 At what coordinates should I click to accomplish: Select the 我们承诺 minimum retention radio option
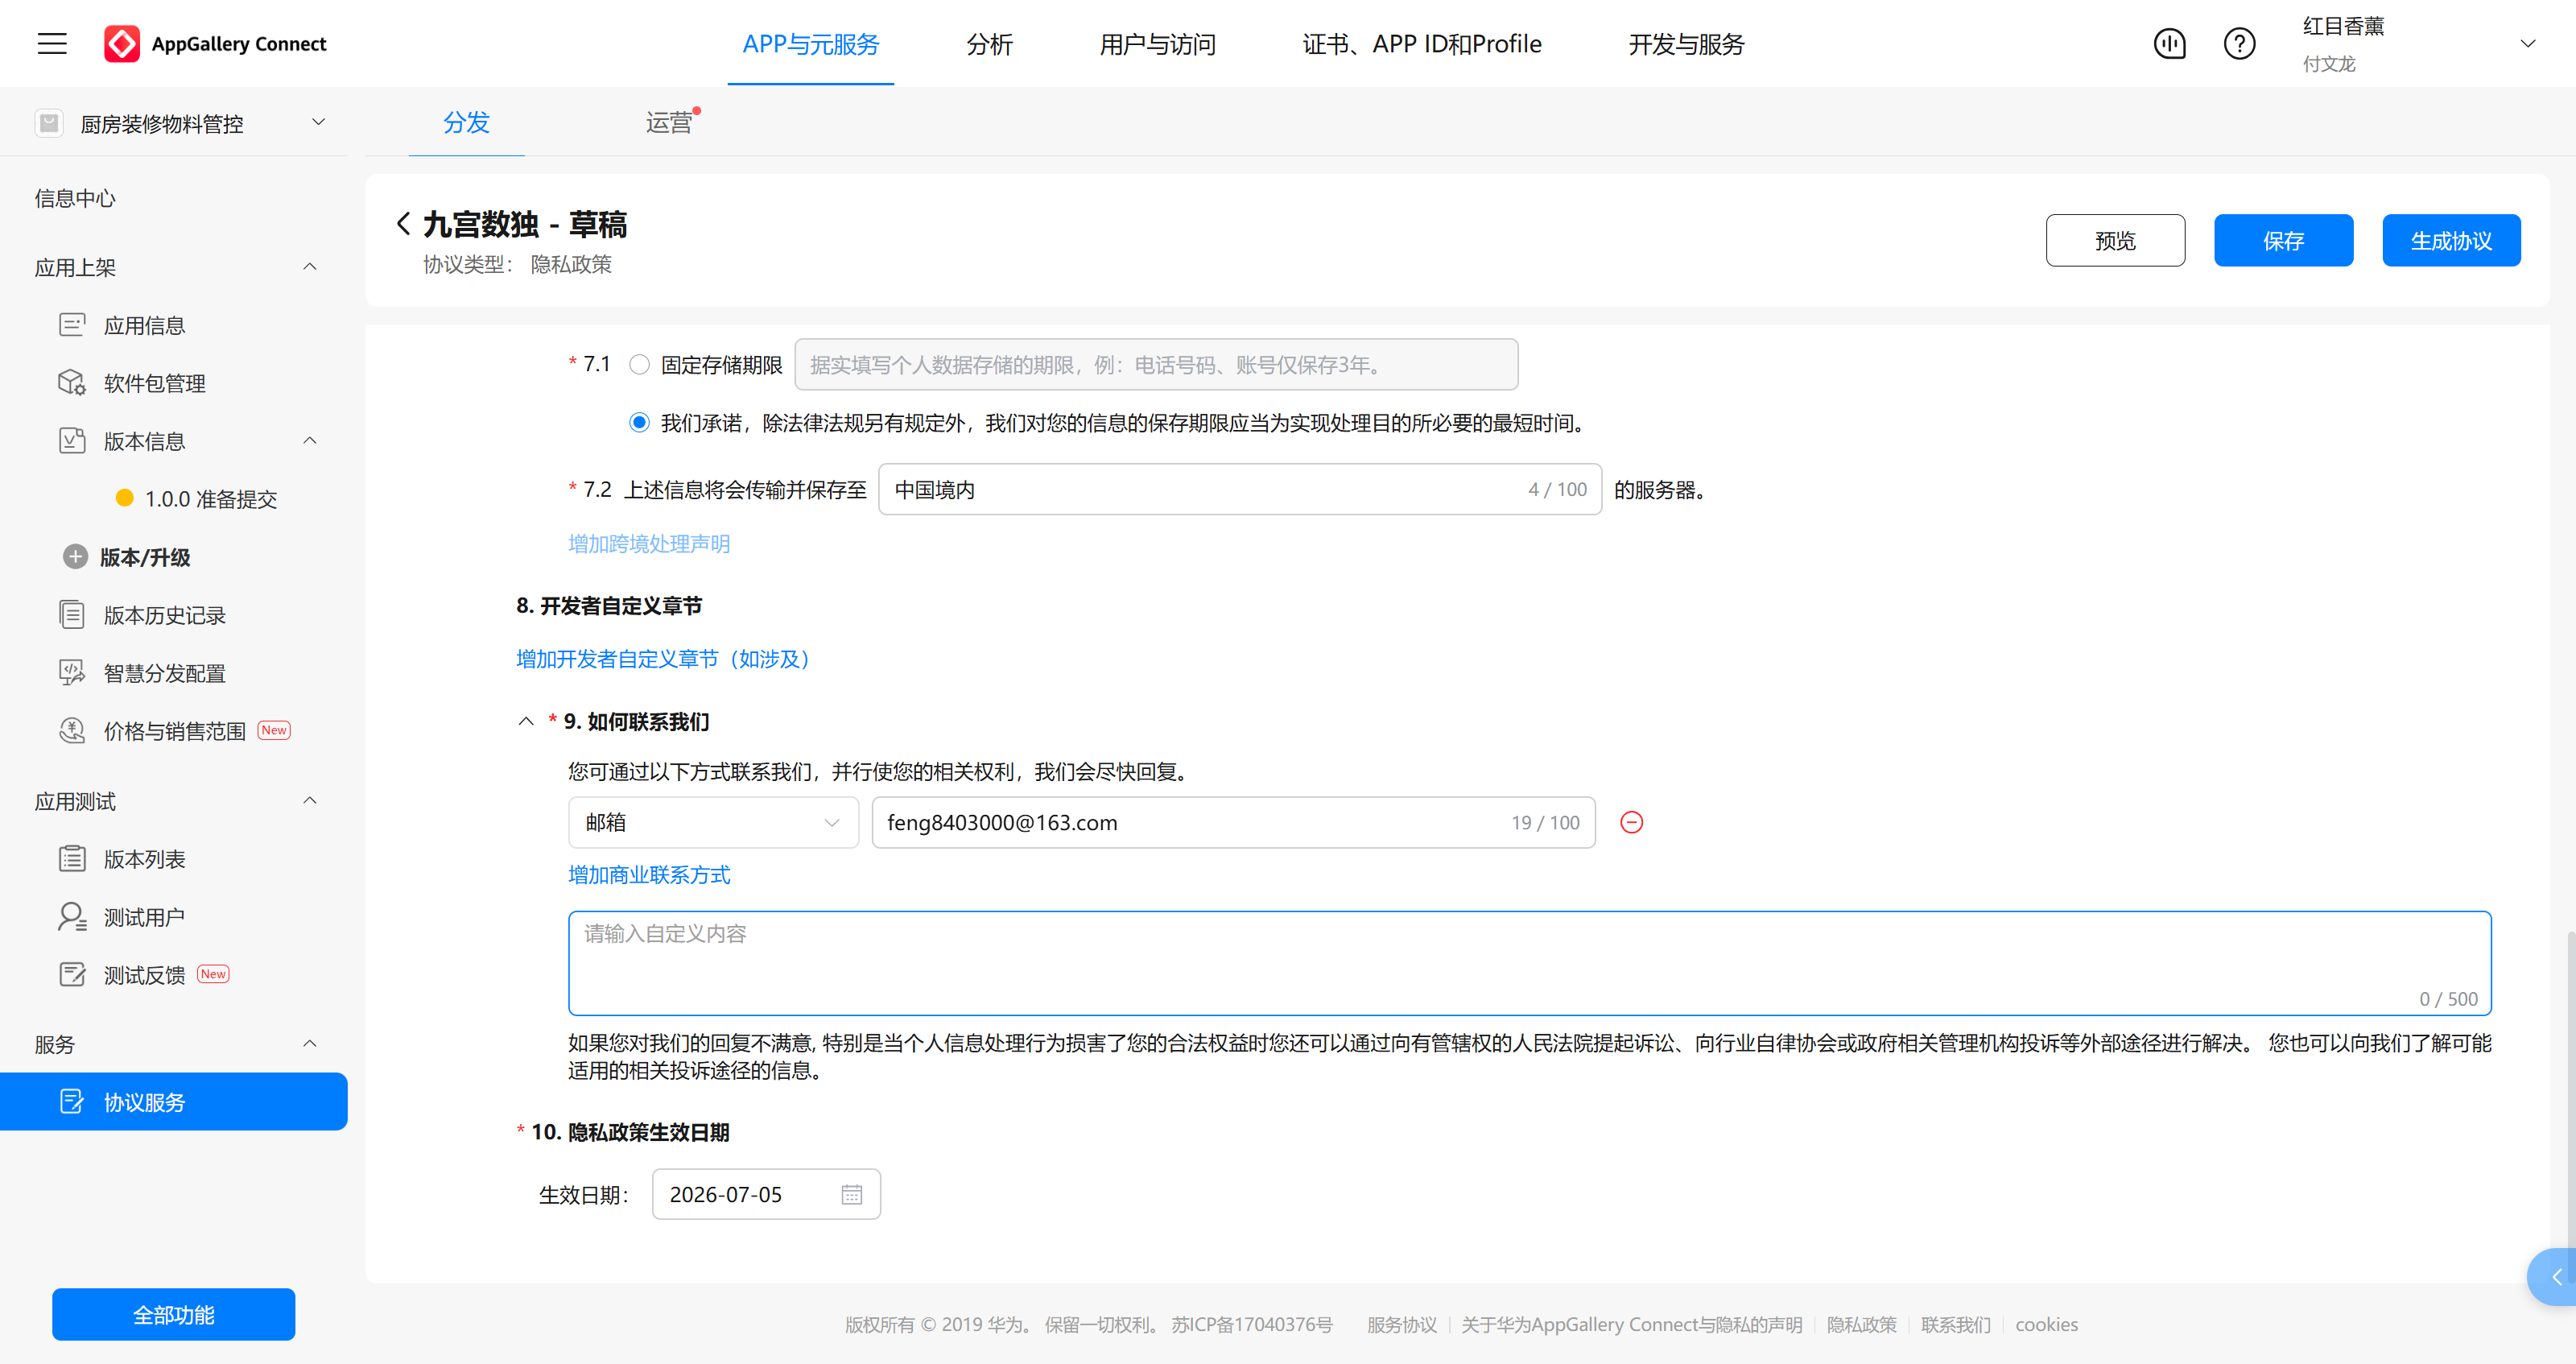click(639, 423)
